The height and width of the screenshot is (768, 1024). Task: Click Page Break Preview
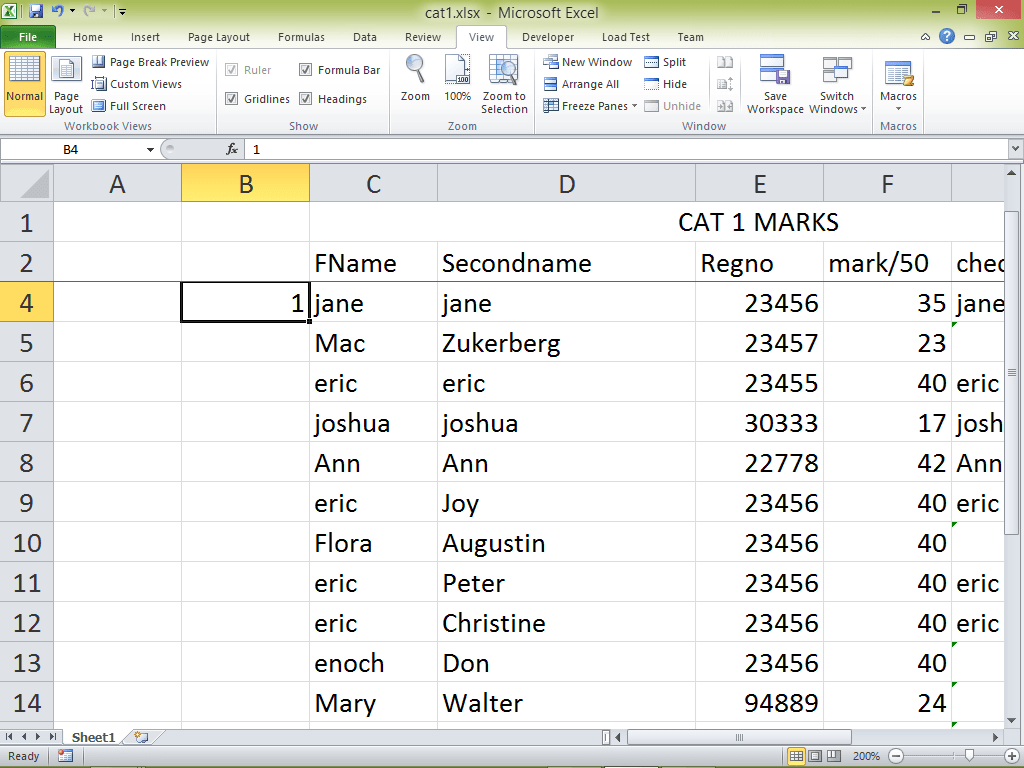tap(150, 61)
